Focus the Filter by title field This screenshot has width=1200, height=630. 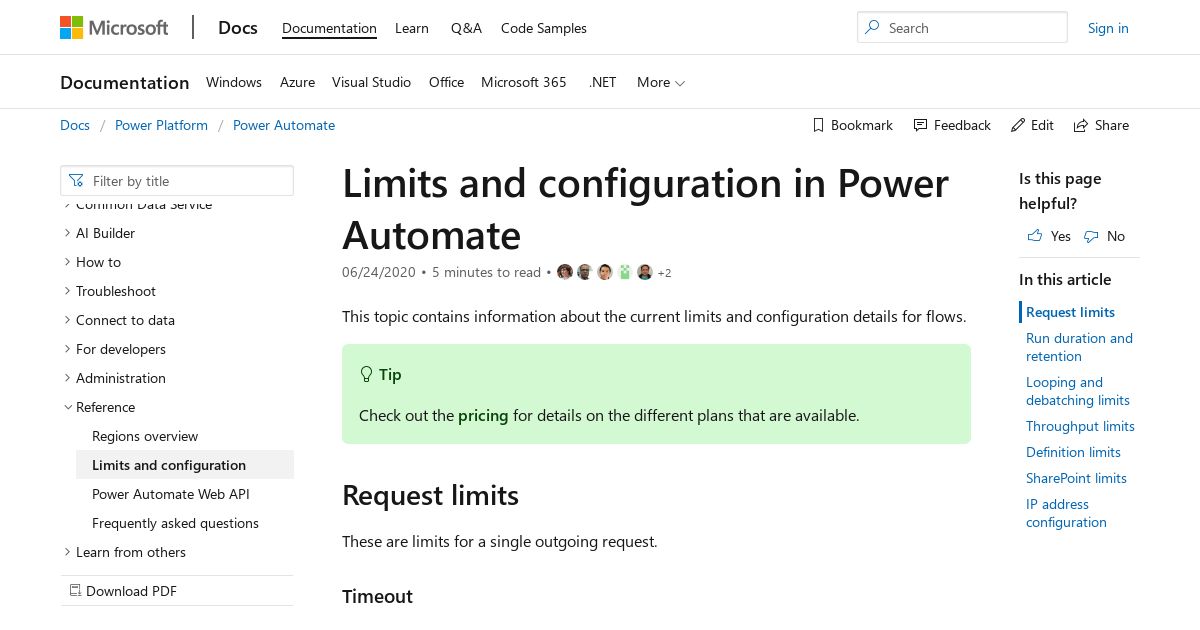pos(177,181)
